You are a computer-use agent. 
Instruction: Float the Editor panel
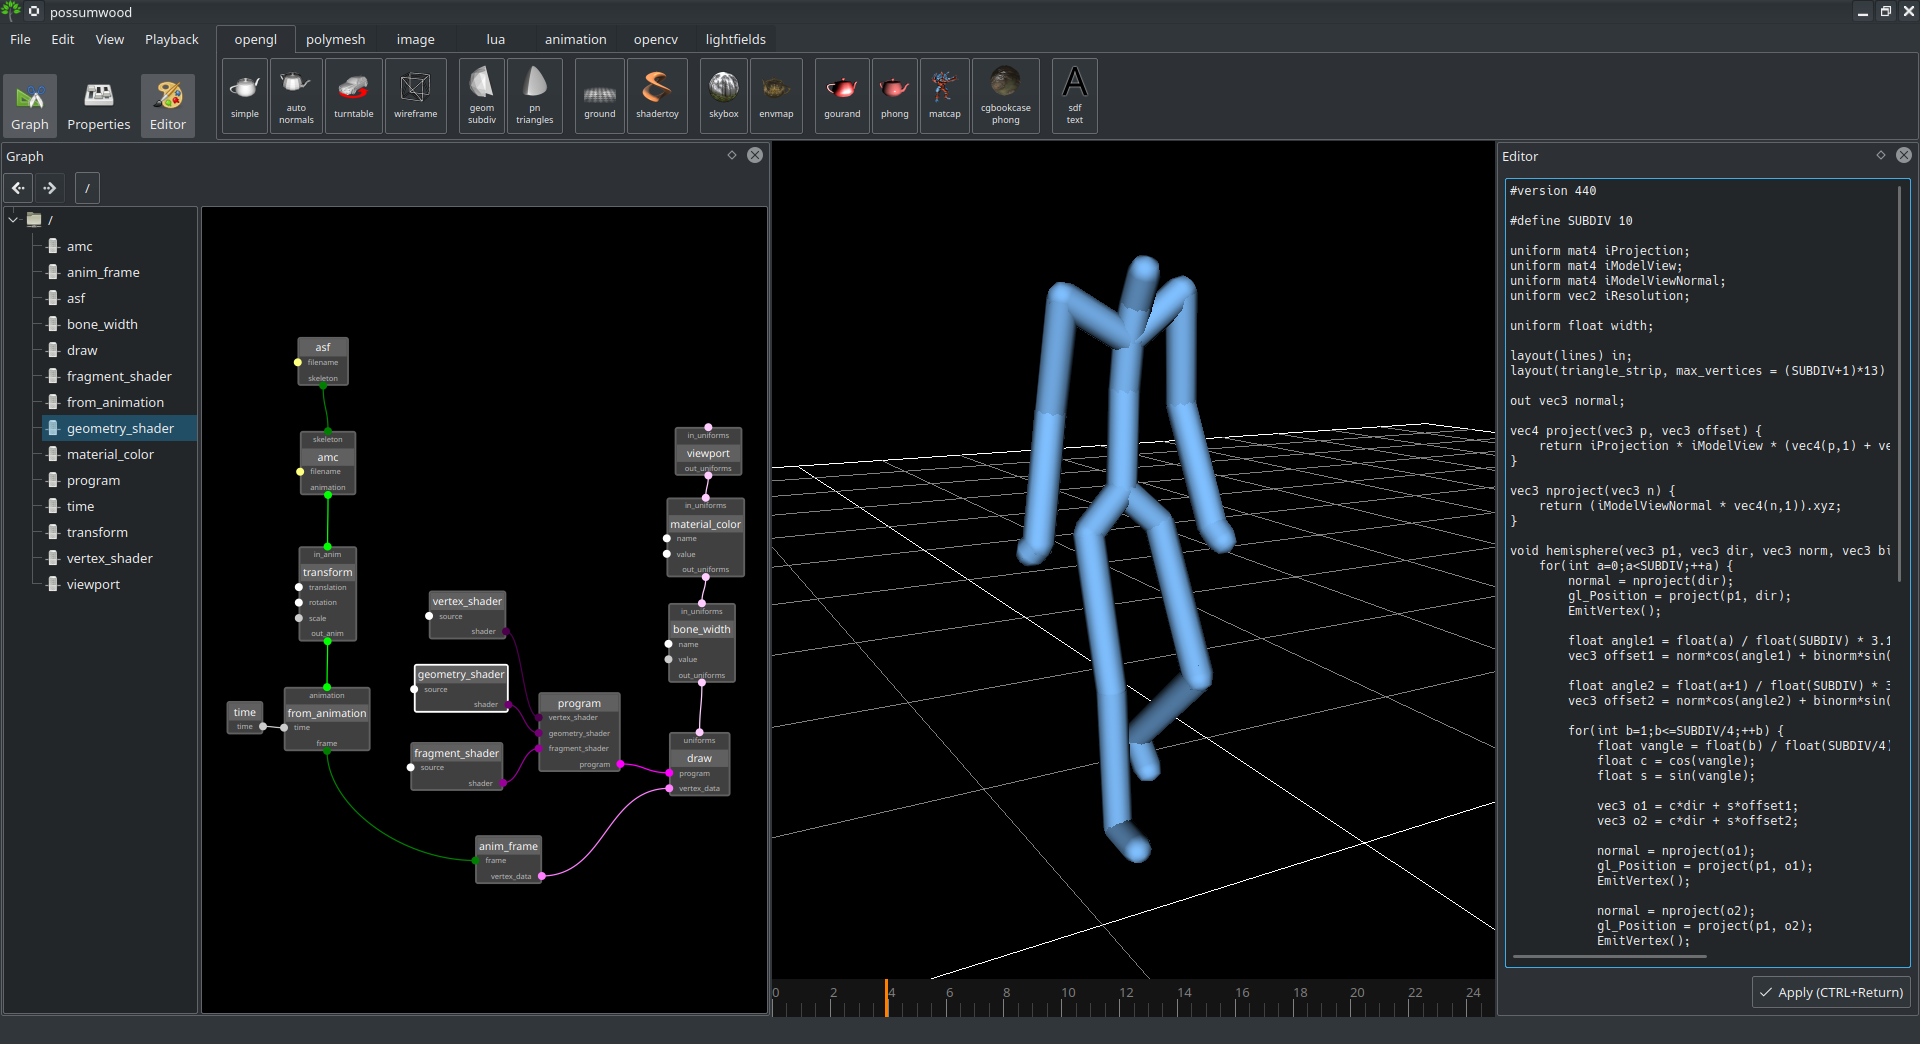(1881, 155)
